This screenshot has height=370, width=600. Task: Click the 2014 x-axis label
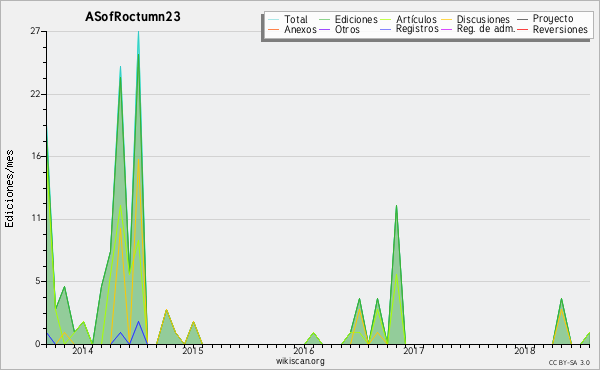pos(82,350)
